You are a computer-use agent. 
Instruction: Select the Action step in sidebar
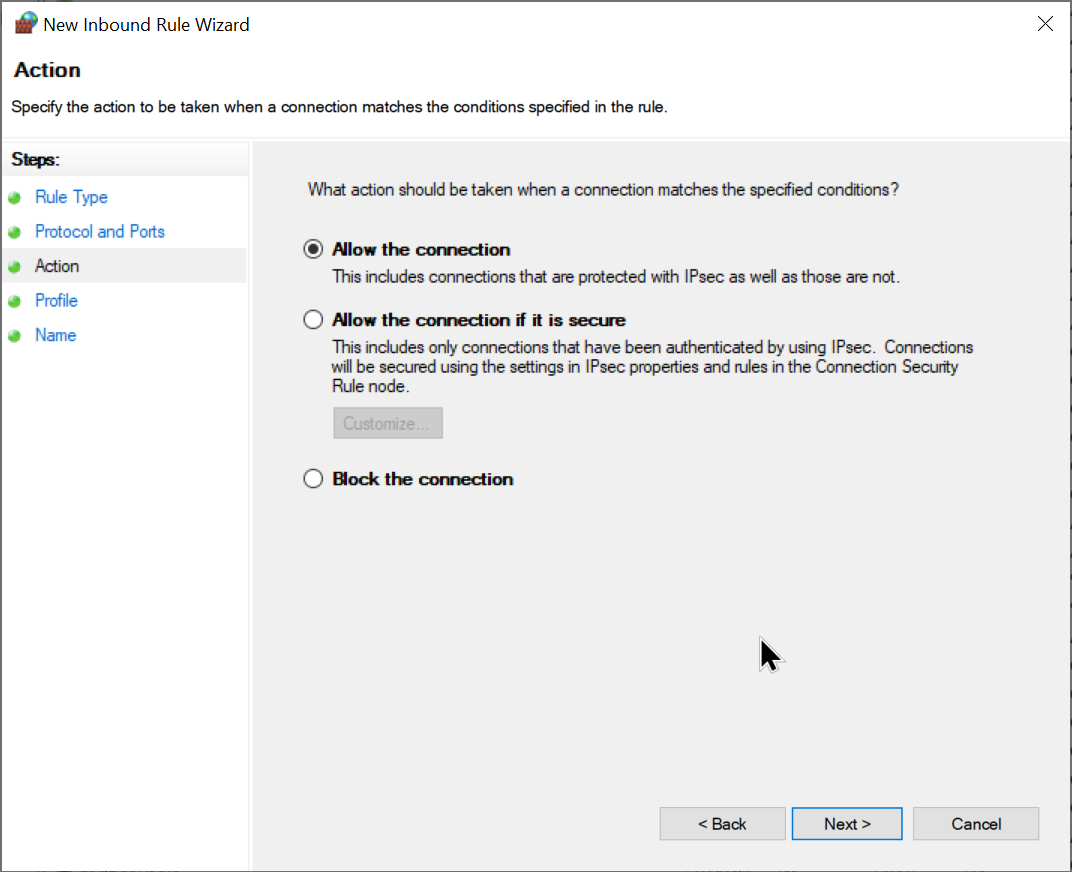pos(57,265)
